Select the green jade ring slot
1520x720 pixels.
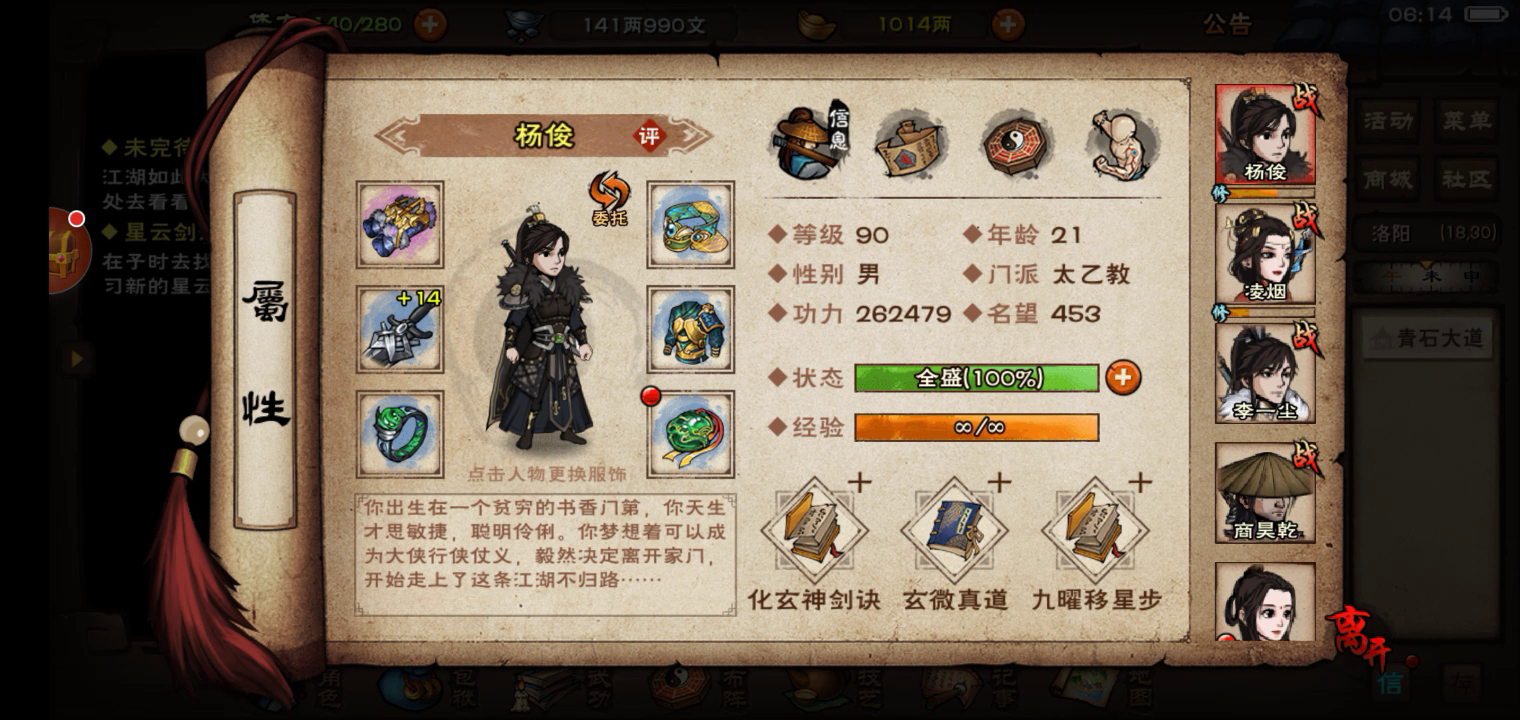click(x=400, y=434)
